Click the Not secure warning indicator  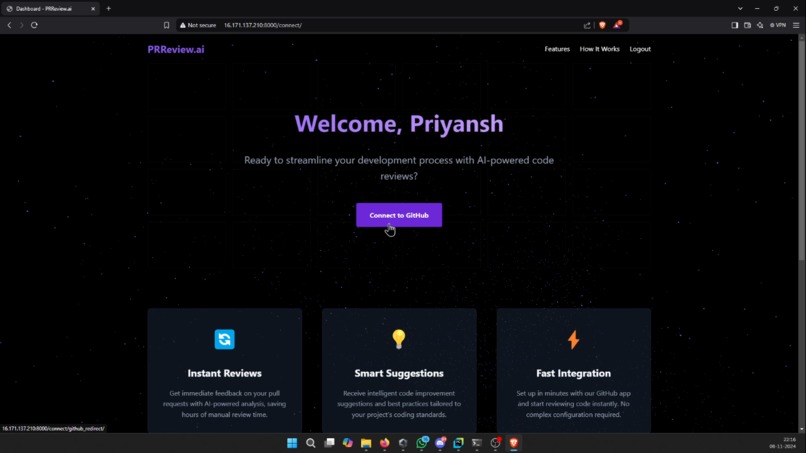[198, 25]
